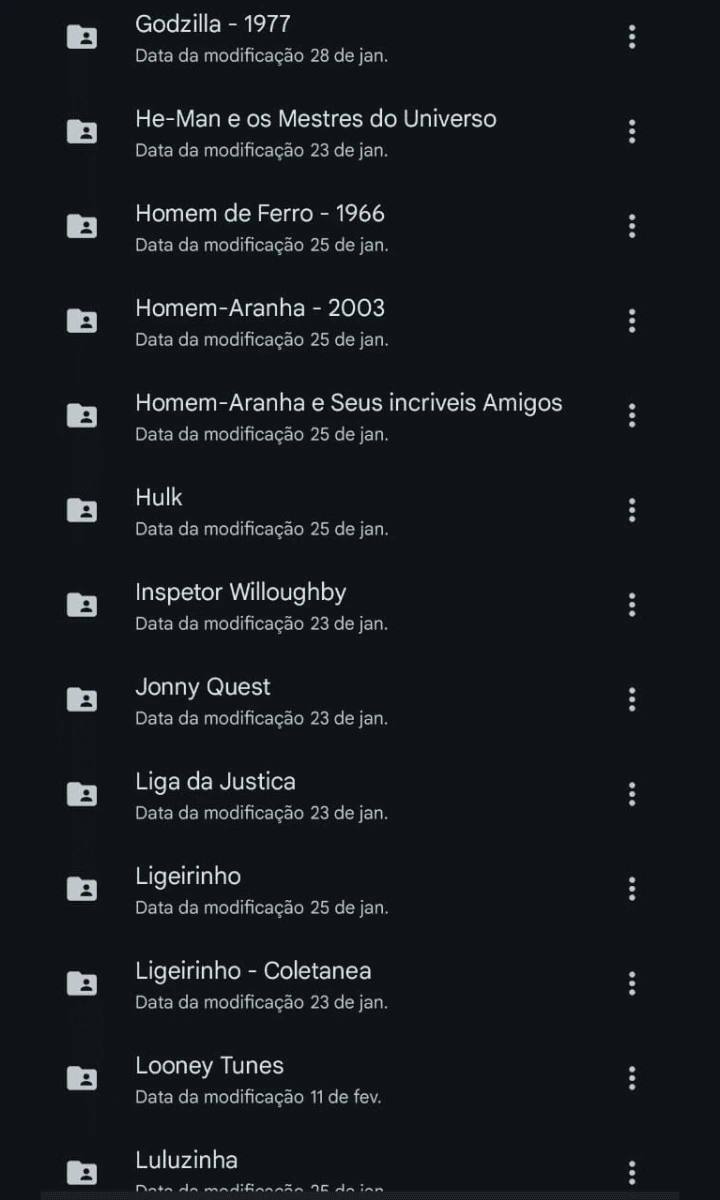
Task: Click the Liga da Justica shared folder icon
Action: [x=82, y=794]
